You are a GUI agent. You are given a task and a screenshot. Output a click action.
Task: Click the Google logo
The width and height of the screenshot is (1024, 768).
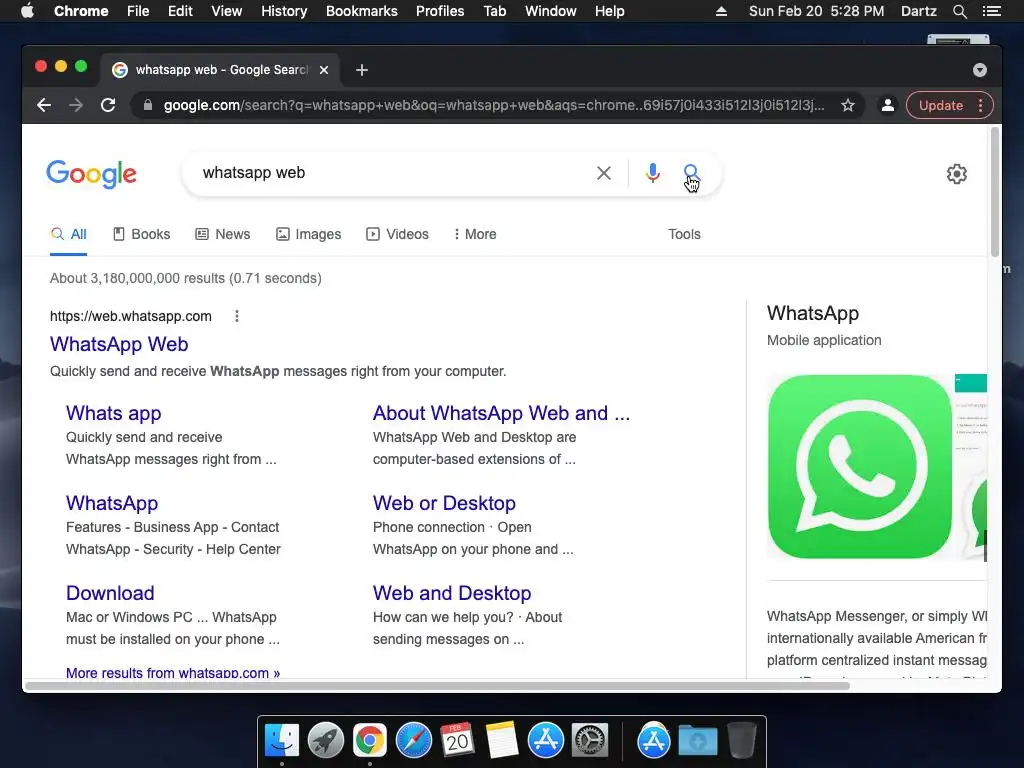coord(91,174)
